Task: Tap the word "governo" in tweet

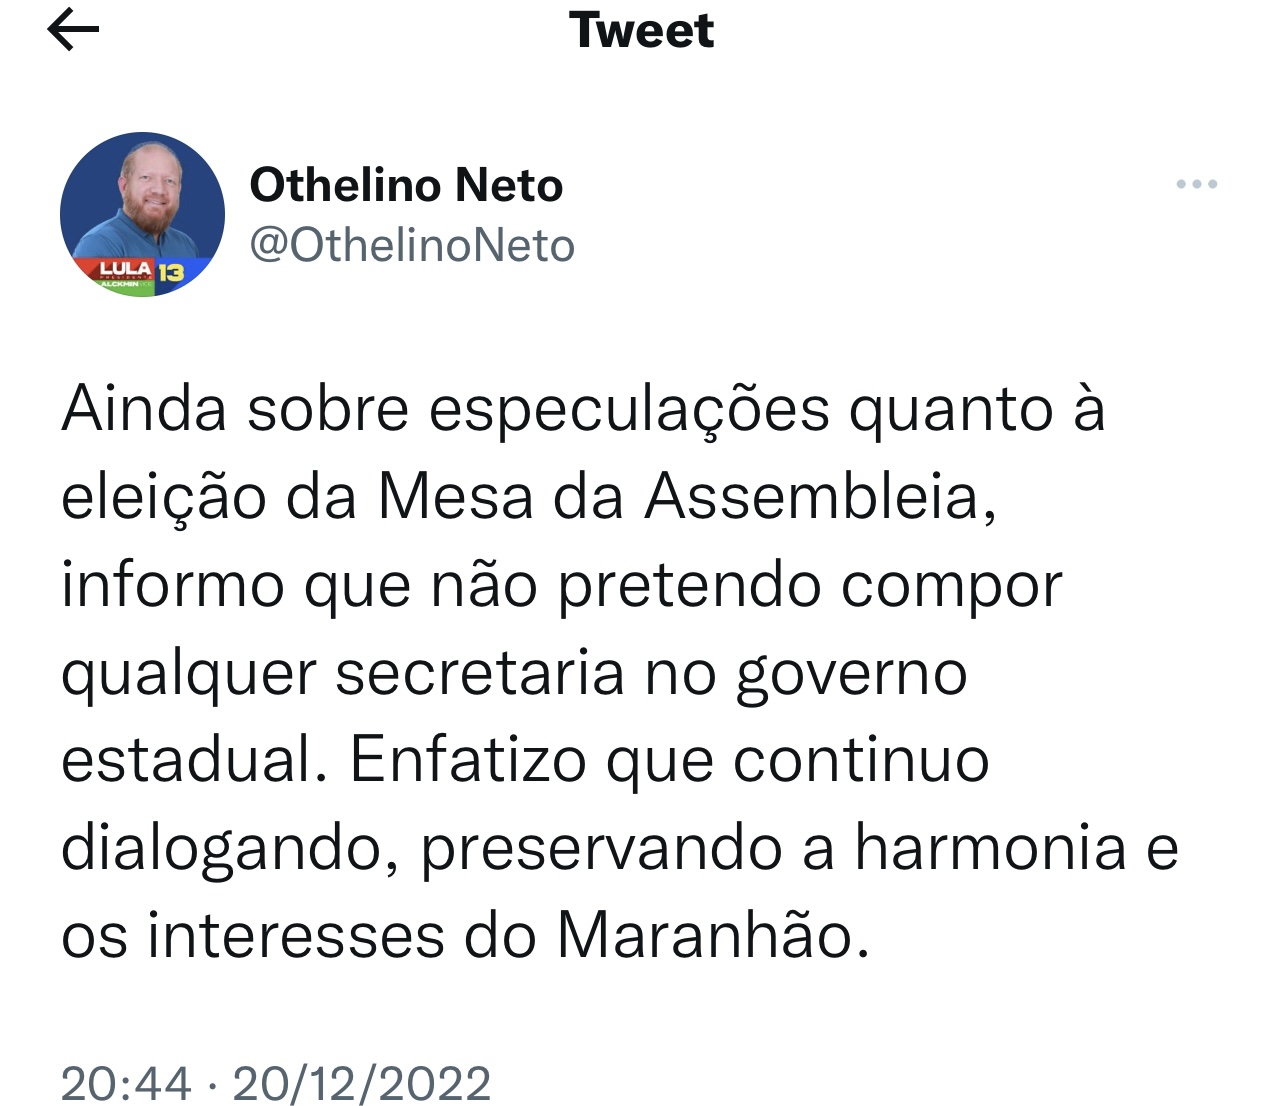Action: click(x=851, y=674)
